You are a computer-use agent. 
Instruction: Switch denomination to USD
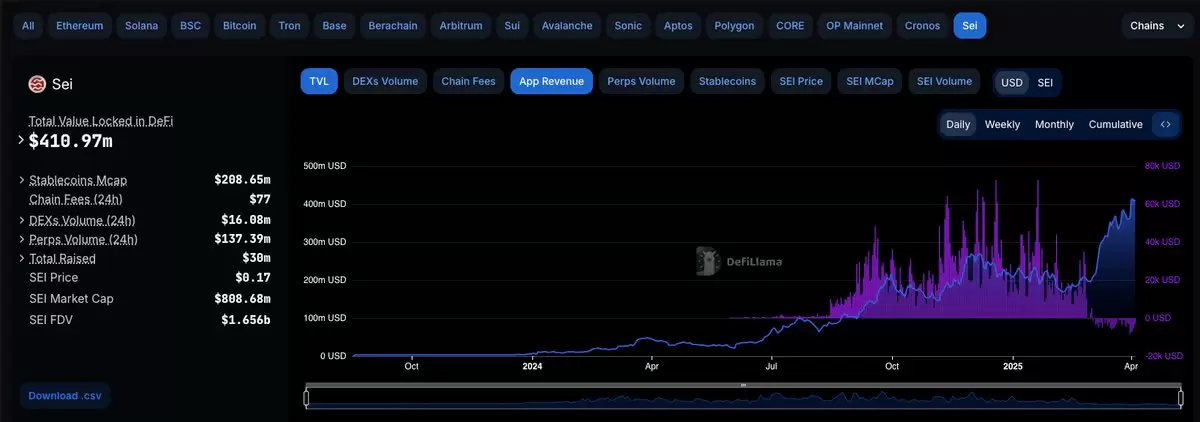coord(1012,82)
